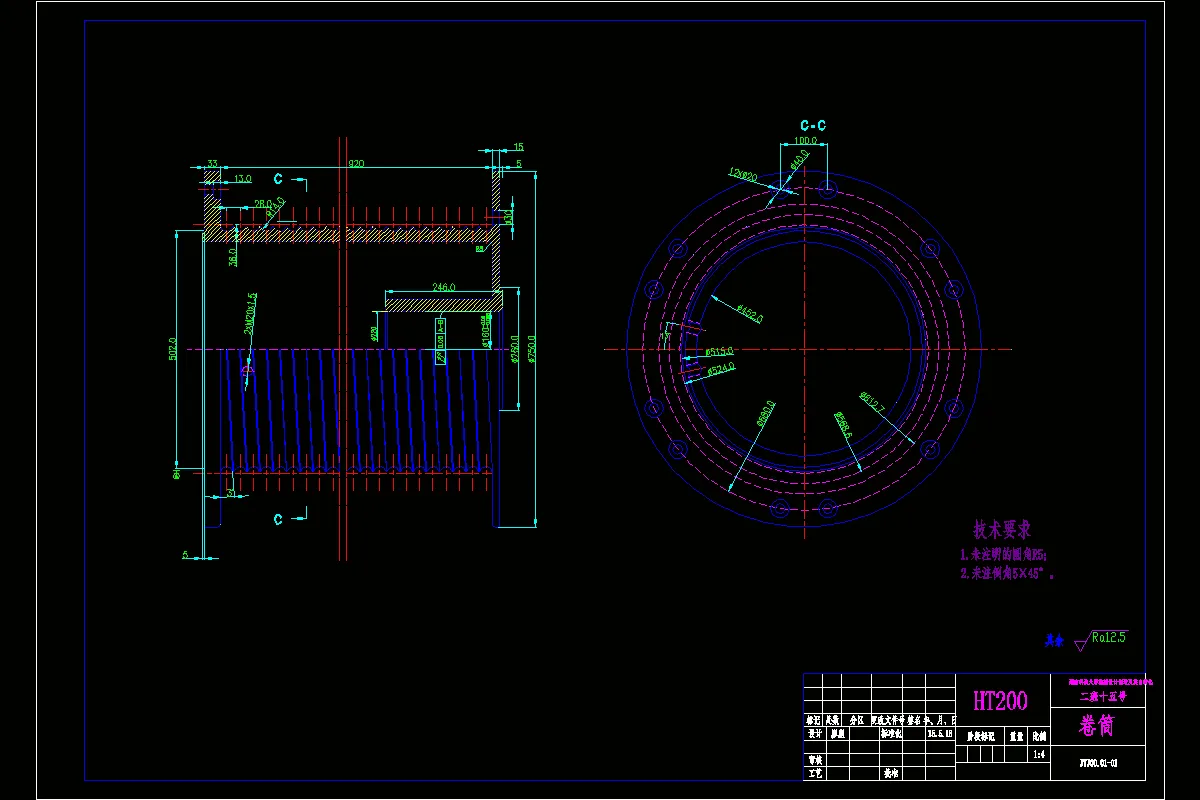Click the 246.0 hub length dimension
Viewport: 1200px width, 800px height.
(443, 287)
